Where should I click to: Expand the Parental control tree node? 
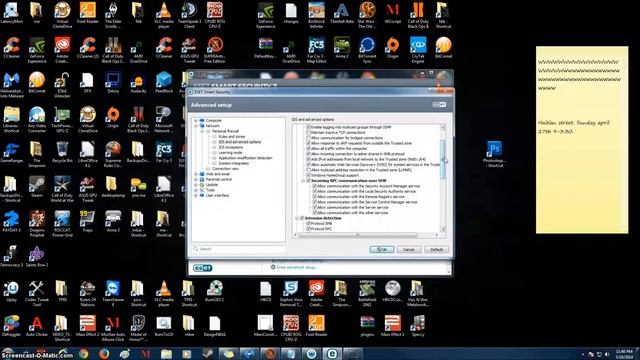point(196,180)
